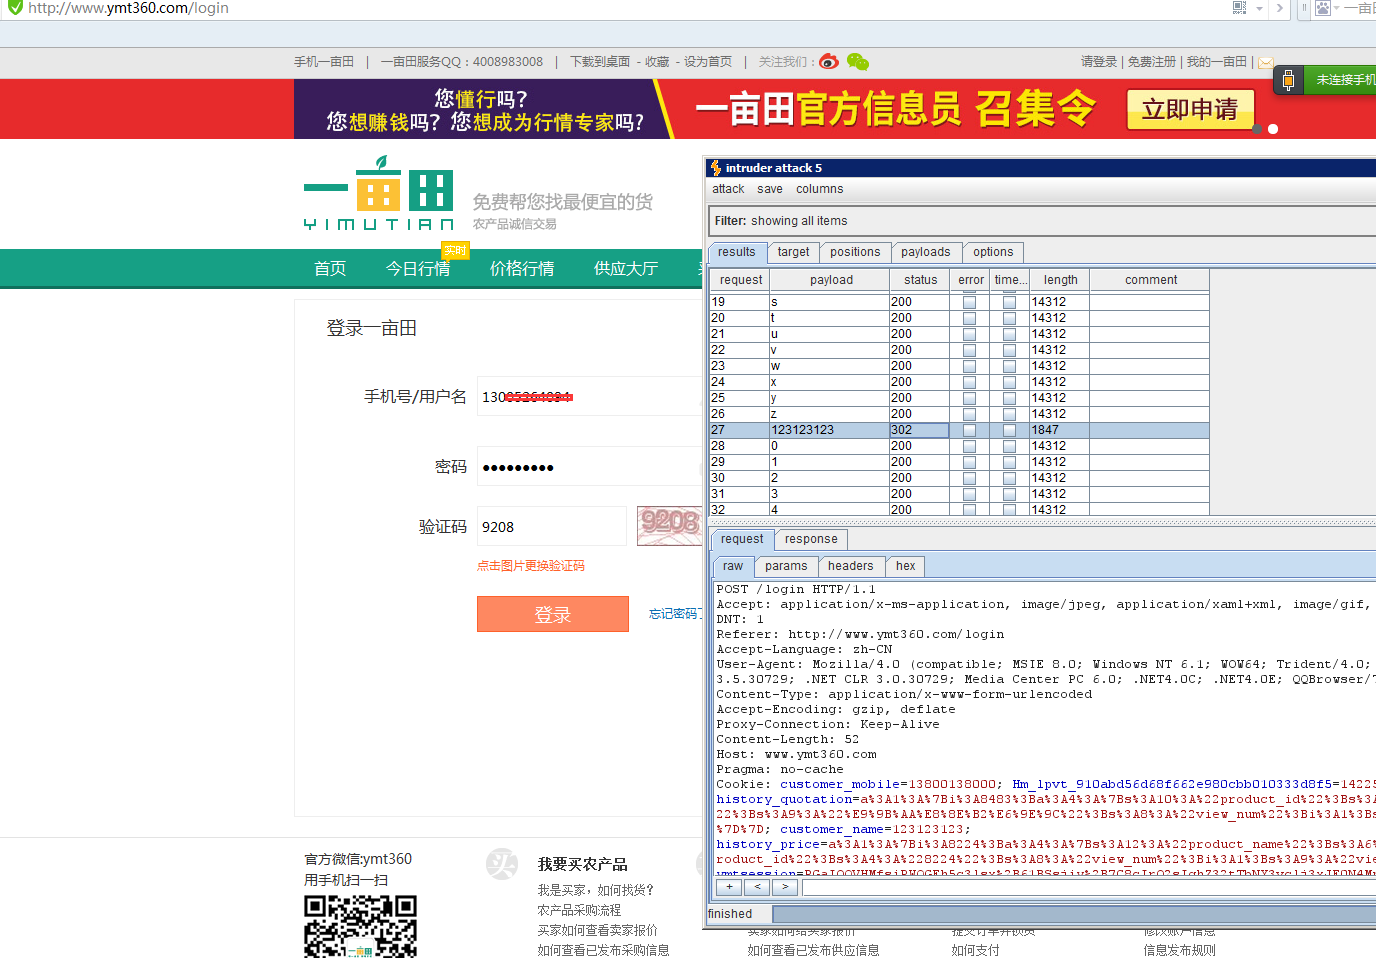Sort by the status column header
Screen dimensions: 1376x958
point(920,280)
